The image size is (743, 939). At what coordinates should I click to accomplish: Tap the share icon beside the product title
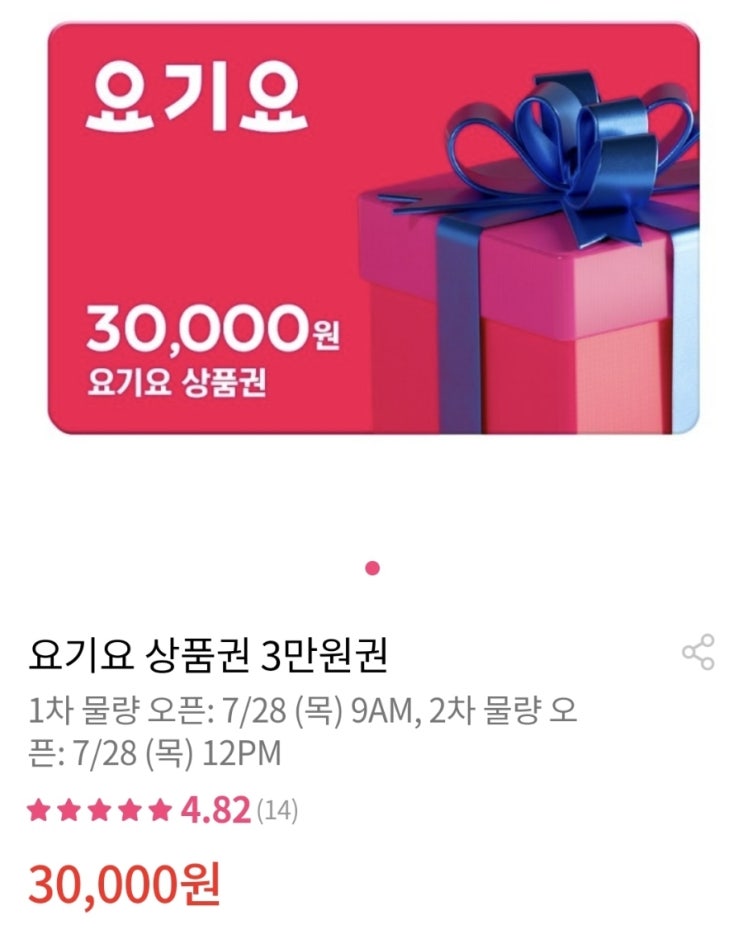point(698,652)
